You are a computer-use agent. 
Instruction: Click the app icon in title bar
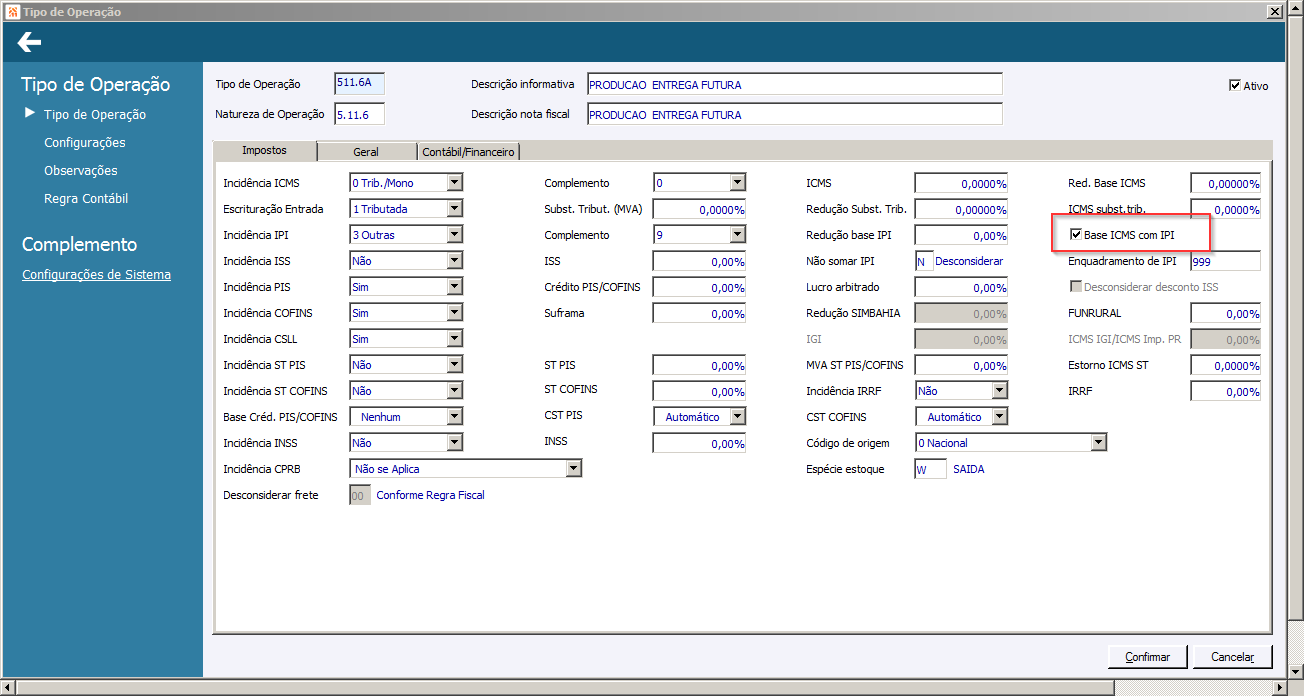11,11
